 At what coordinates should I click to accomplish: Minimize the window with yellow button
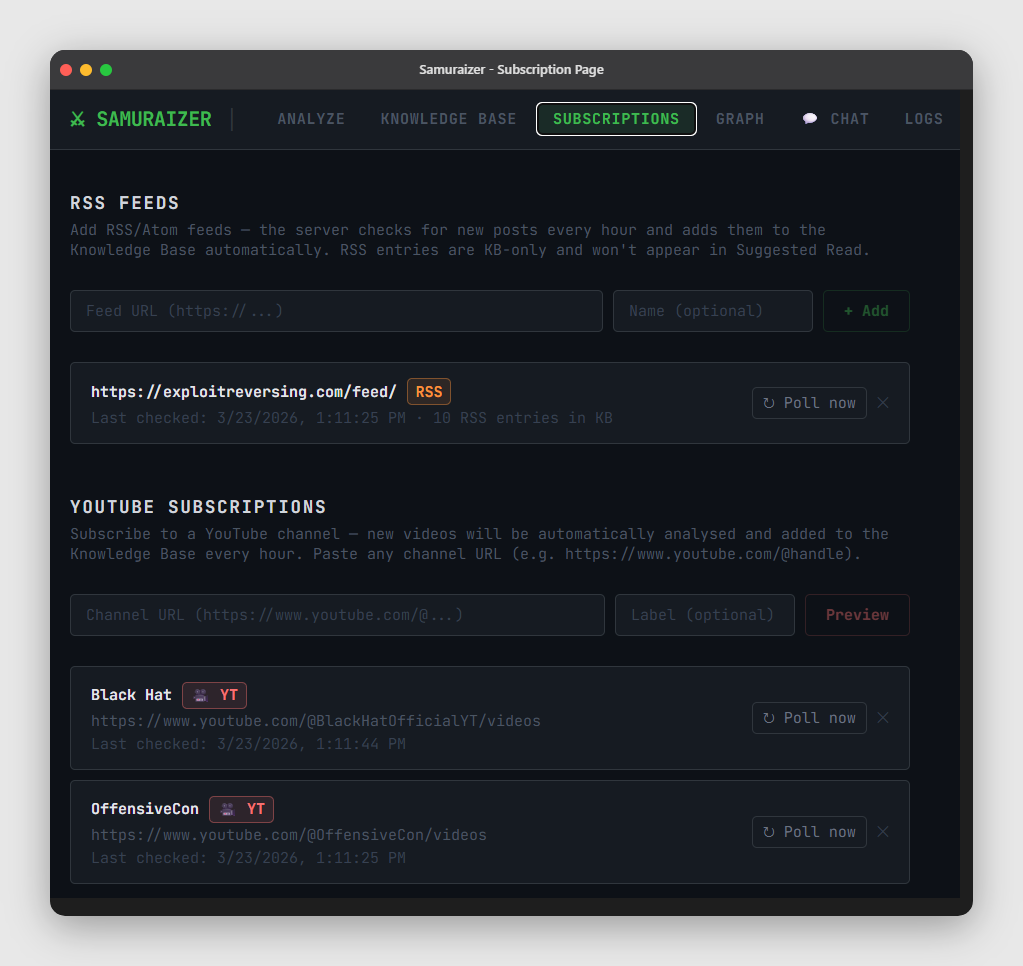[x=86, y=70]
